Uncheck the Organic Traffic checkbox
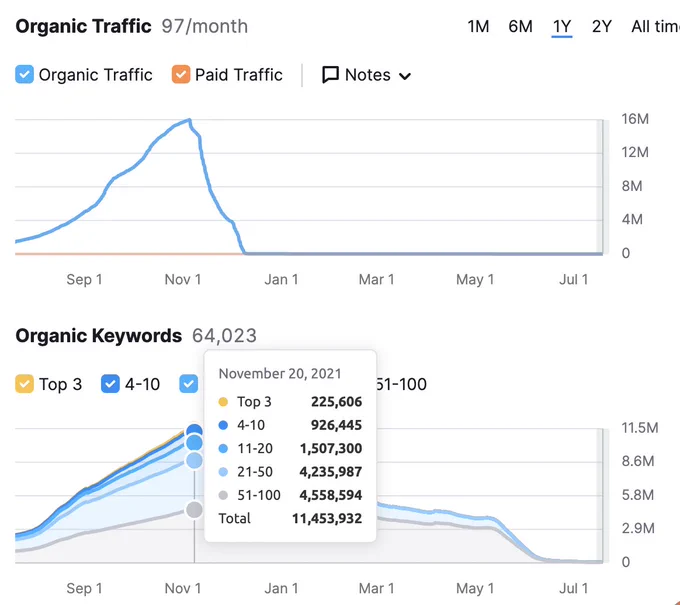 [24, 74]
